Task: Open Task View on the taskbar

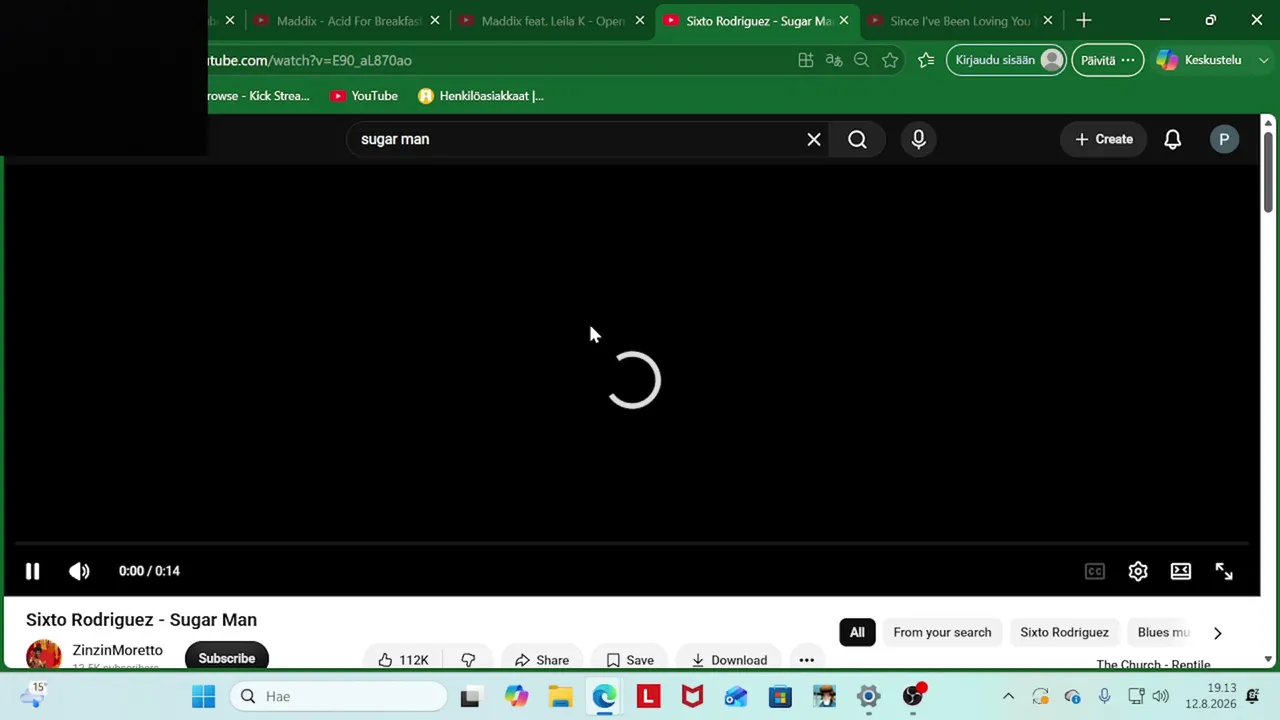Action: (470, 696)
